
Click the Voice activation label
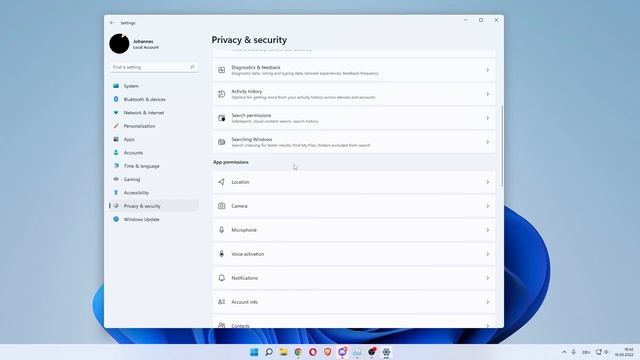pos(248,254)
